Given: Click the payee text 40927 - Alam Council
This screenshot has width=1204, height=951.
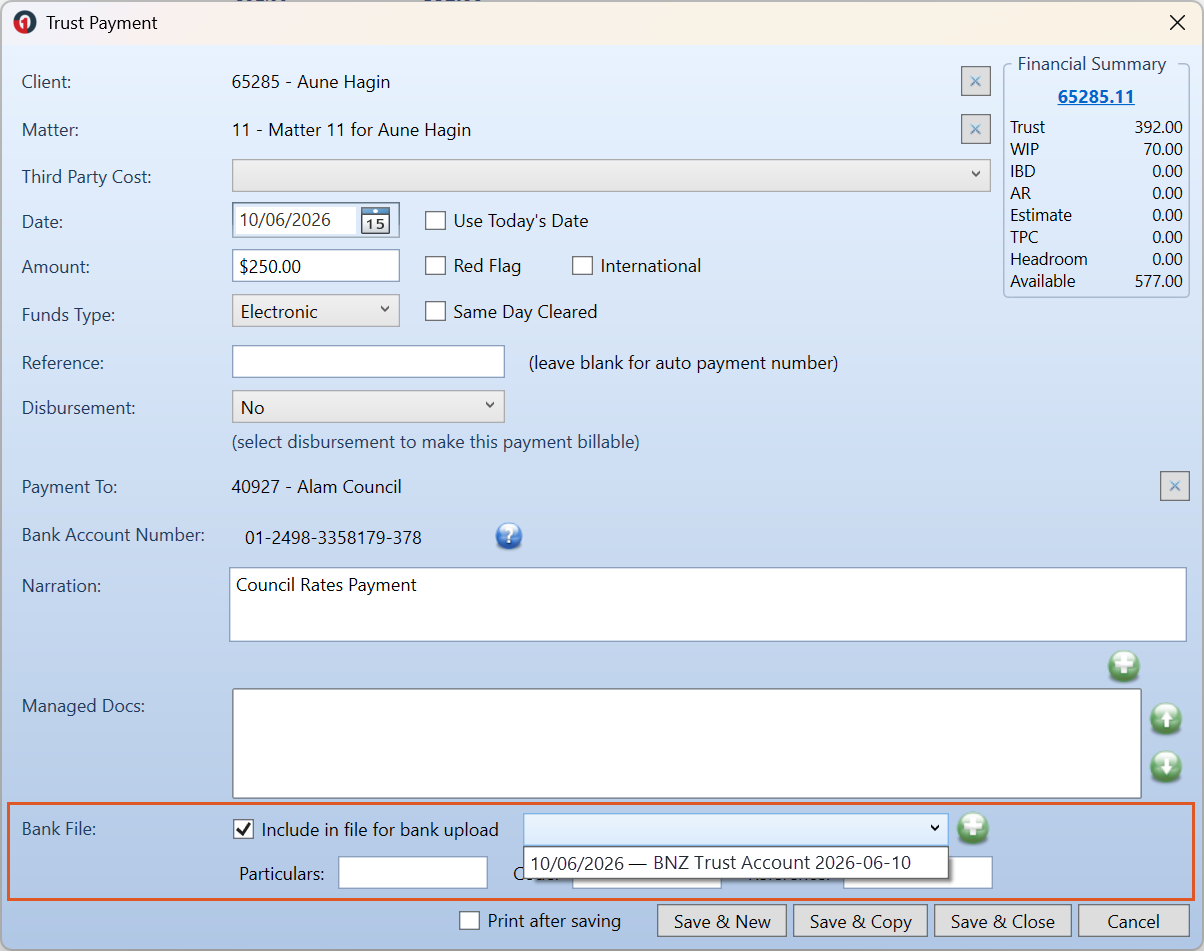Looking at the screenshot, I should [x=317, y=487].
